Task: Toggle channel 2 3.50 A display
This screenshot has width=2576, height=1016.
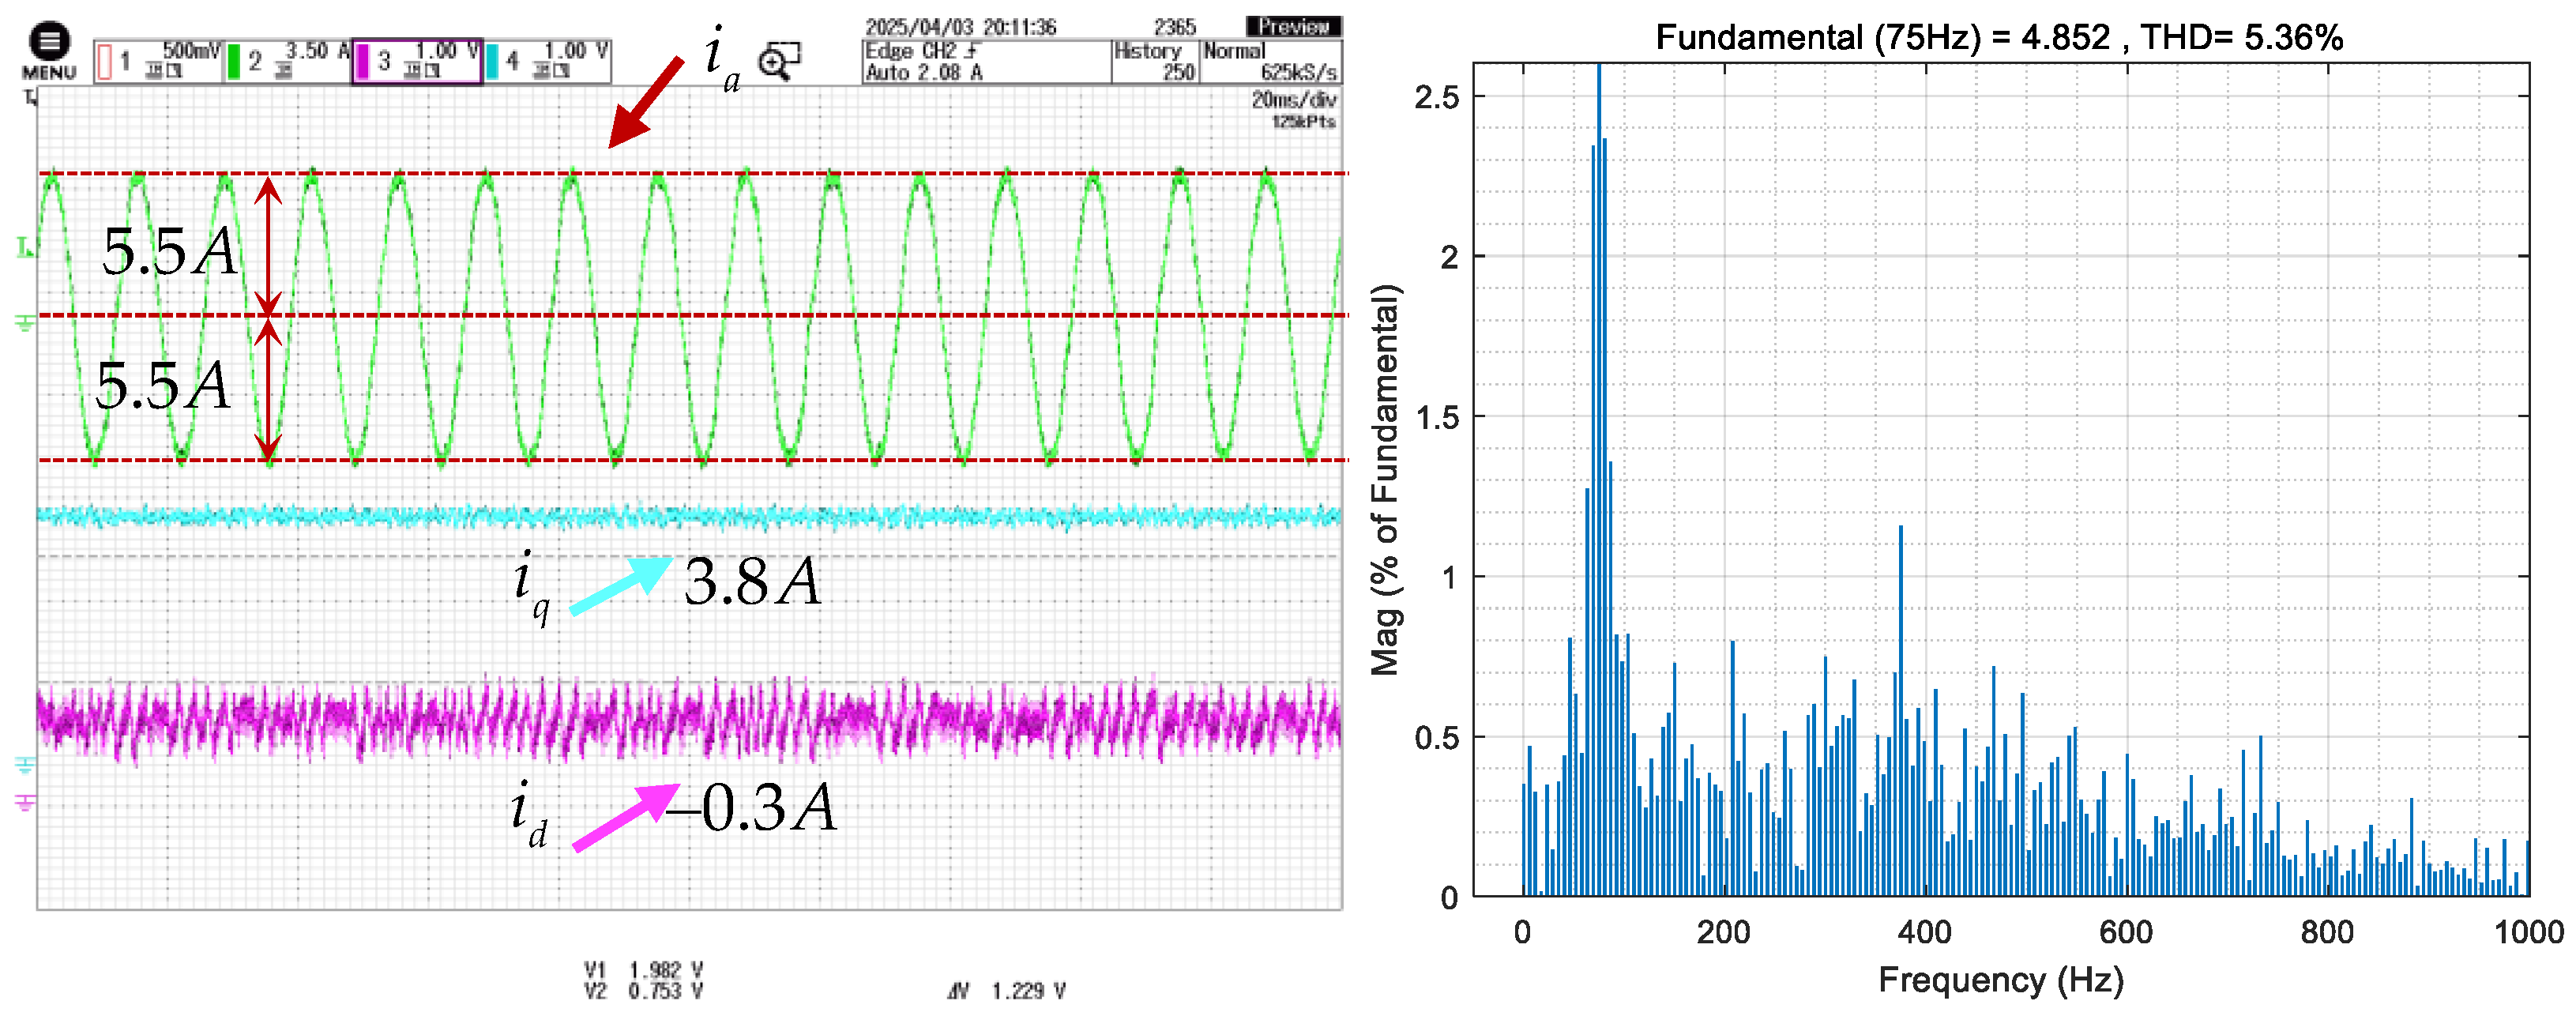Action: (288, 61)
